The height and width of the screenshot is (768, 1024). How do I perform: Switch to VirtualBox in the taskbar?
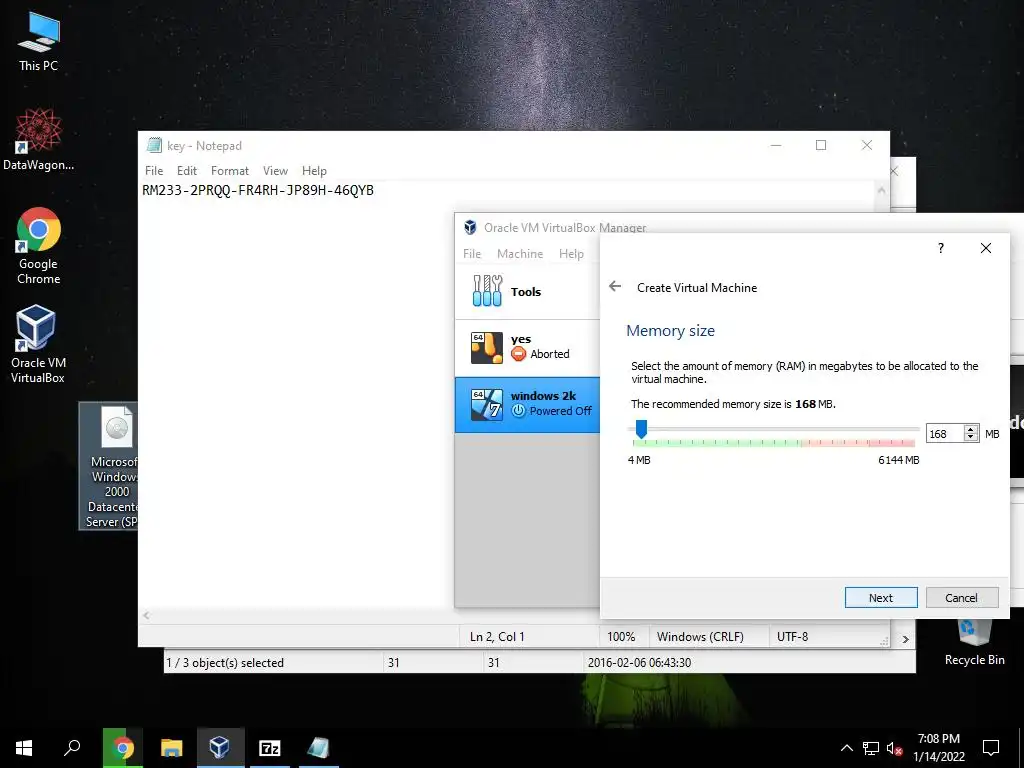click(220, 748)
